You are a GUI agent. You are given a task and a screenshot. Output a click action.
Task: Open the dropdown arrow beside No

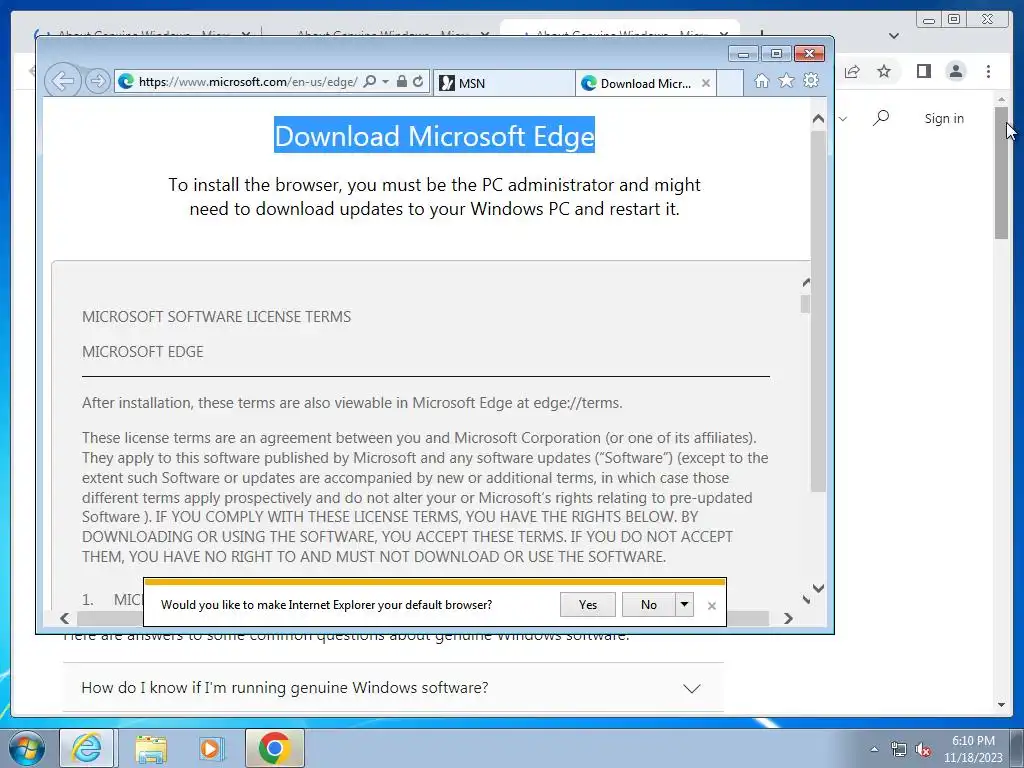[x=684, y=605]
